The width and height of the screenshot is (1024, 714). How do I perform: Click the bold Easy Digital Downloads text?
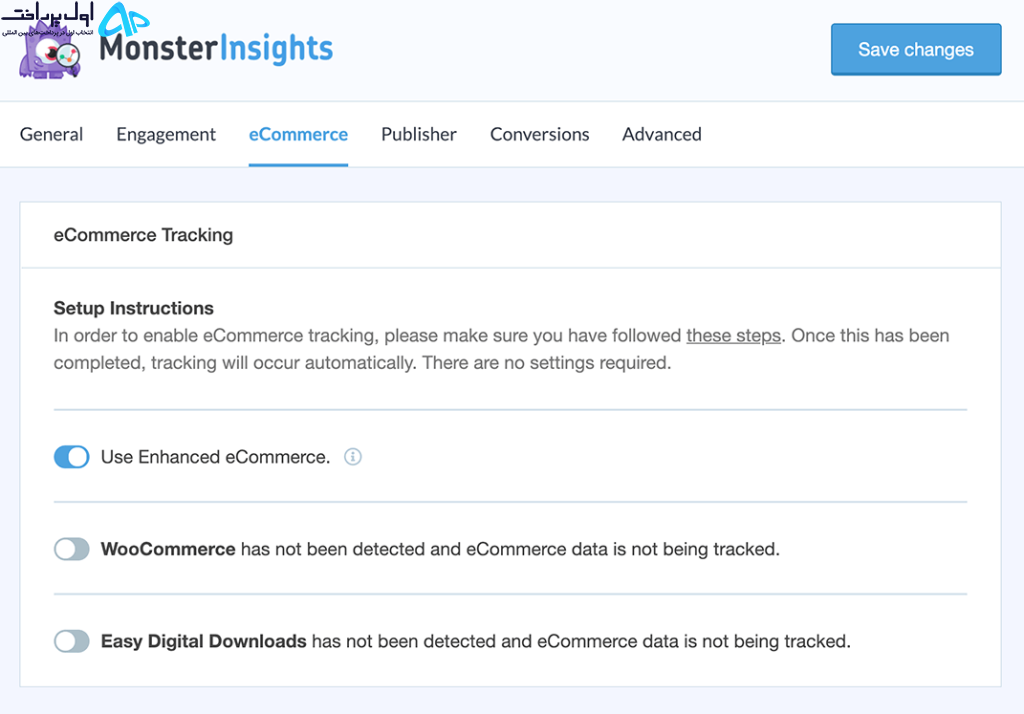203,641
